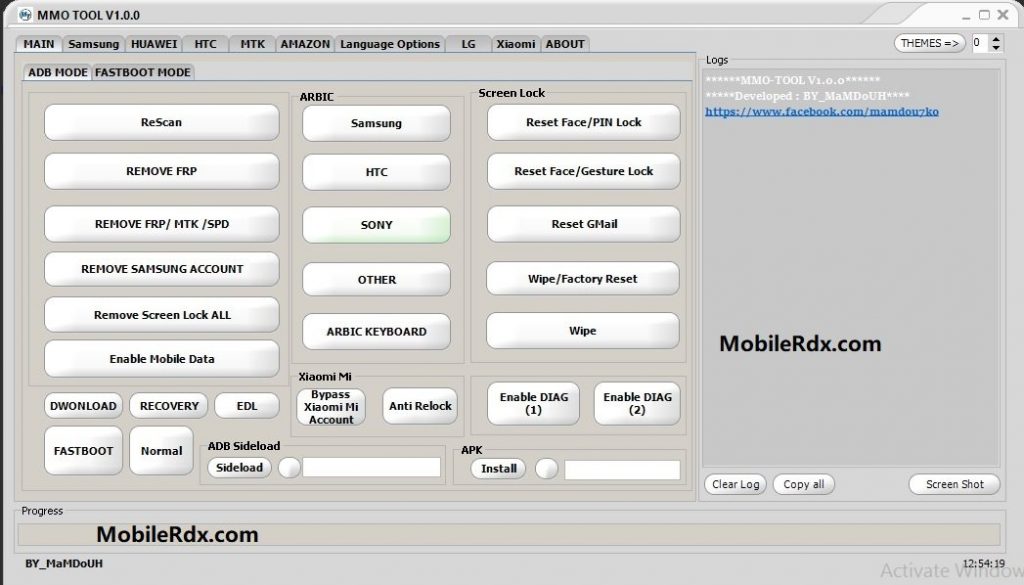Click the BY_MaMDoUH status bar text
Screen dimensions: 1024x585
(64, 563)
